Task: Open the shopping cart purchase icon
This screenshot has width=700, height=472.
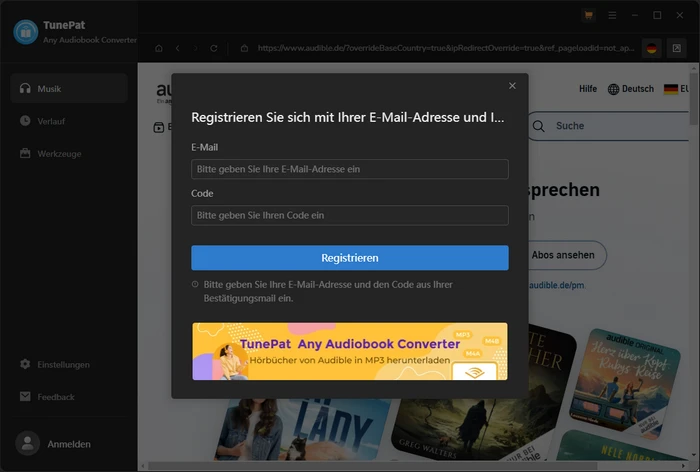Action: point(588,15)
